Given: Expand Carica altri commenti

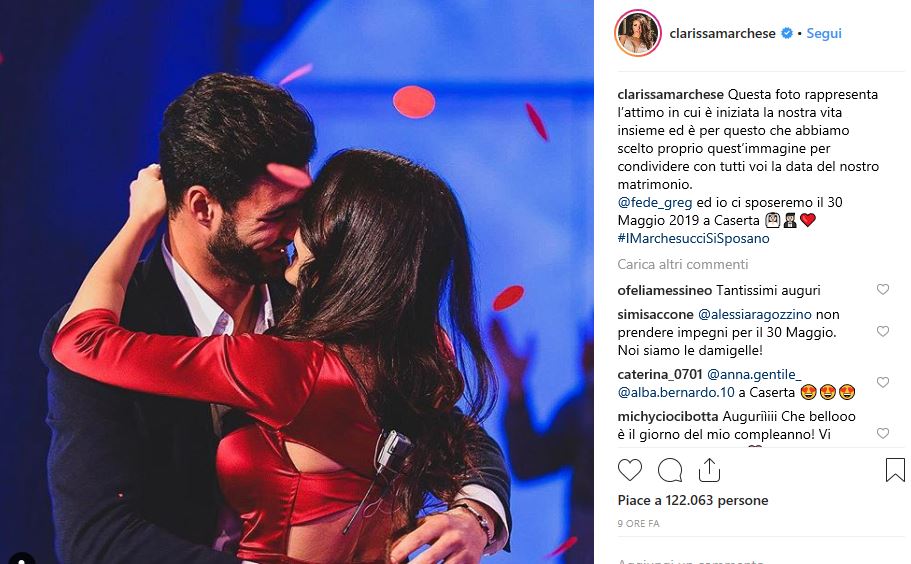Looking at the screenshot, I should 683,264.
